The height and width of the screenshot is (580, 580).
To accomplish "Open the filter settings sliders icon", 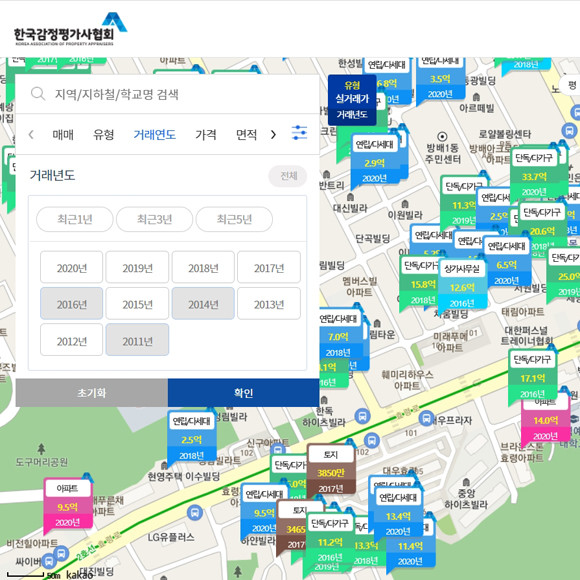I will (x=299, y=133).
